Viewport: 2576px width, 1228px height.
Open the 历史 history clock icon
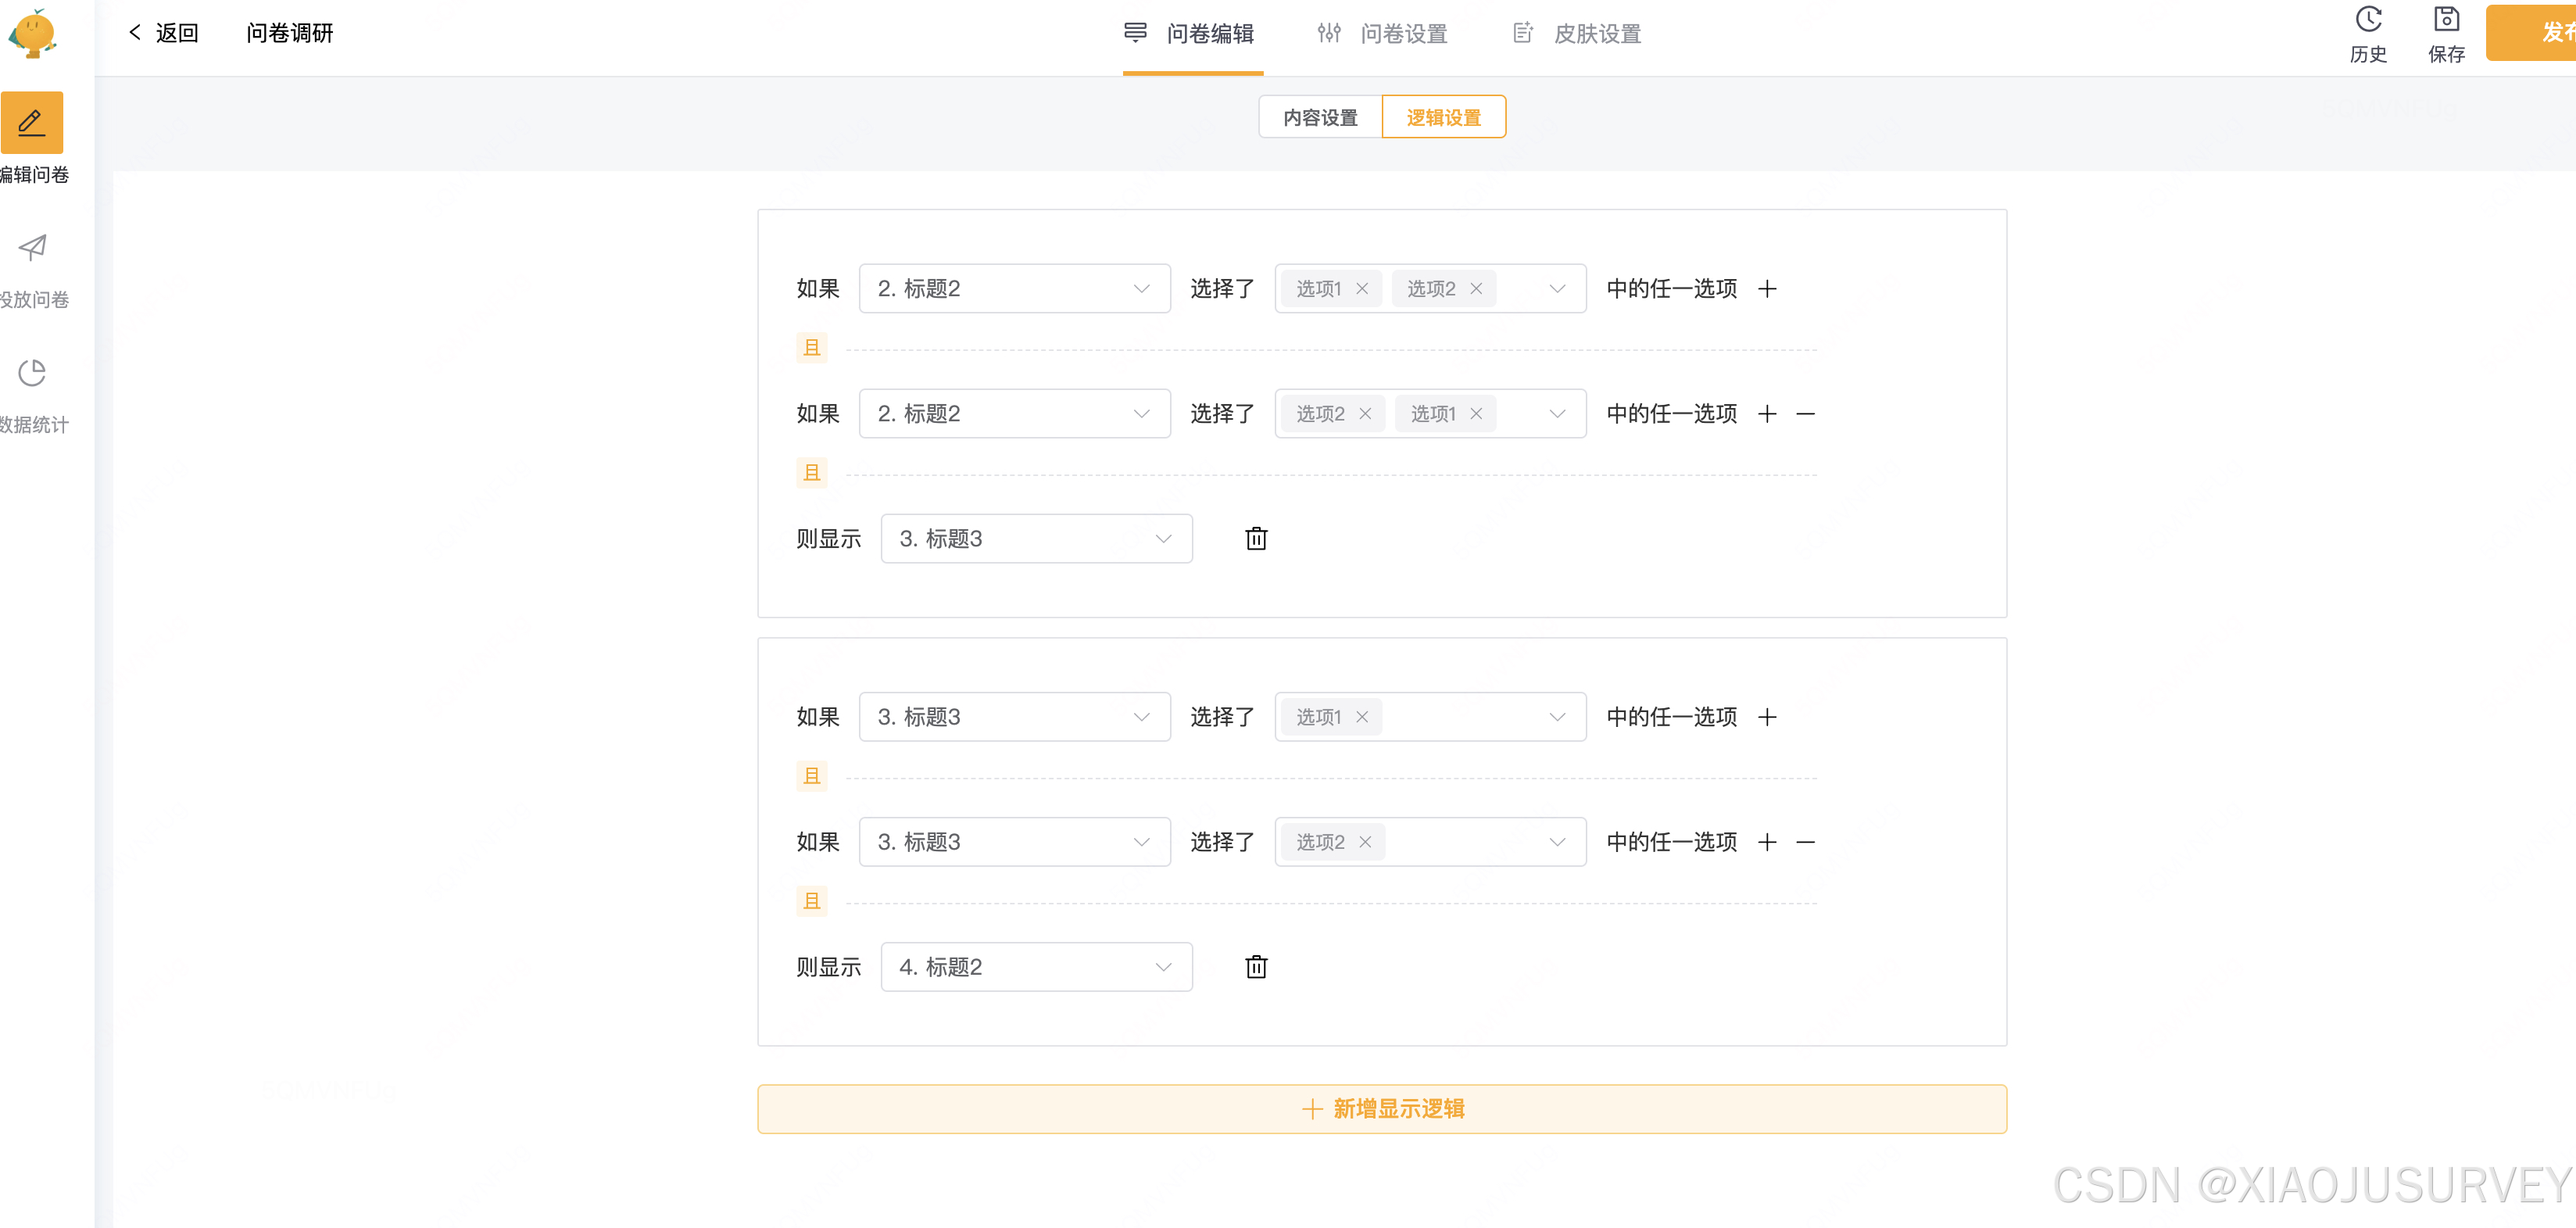pos(2368,20)
